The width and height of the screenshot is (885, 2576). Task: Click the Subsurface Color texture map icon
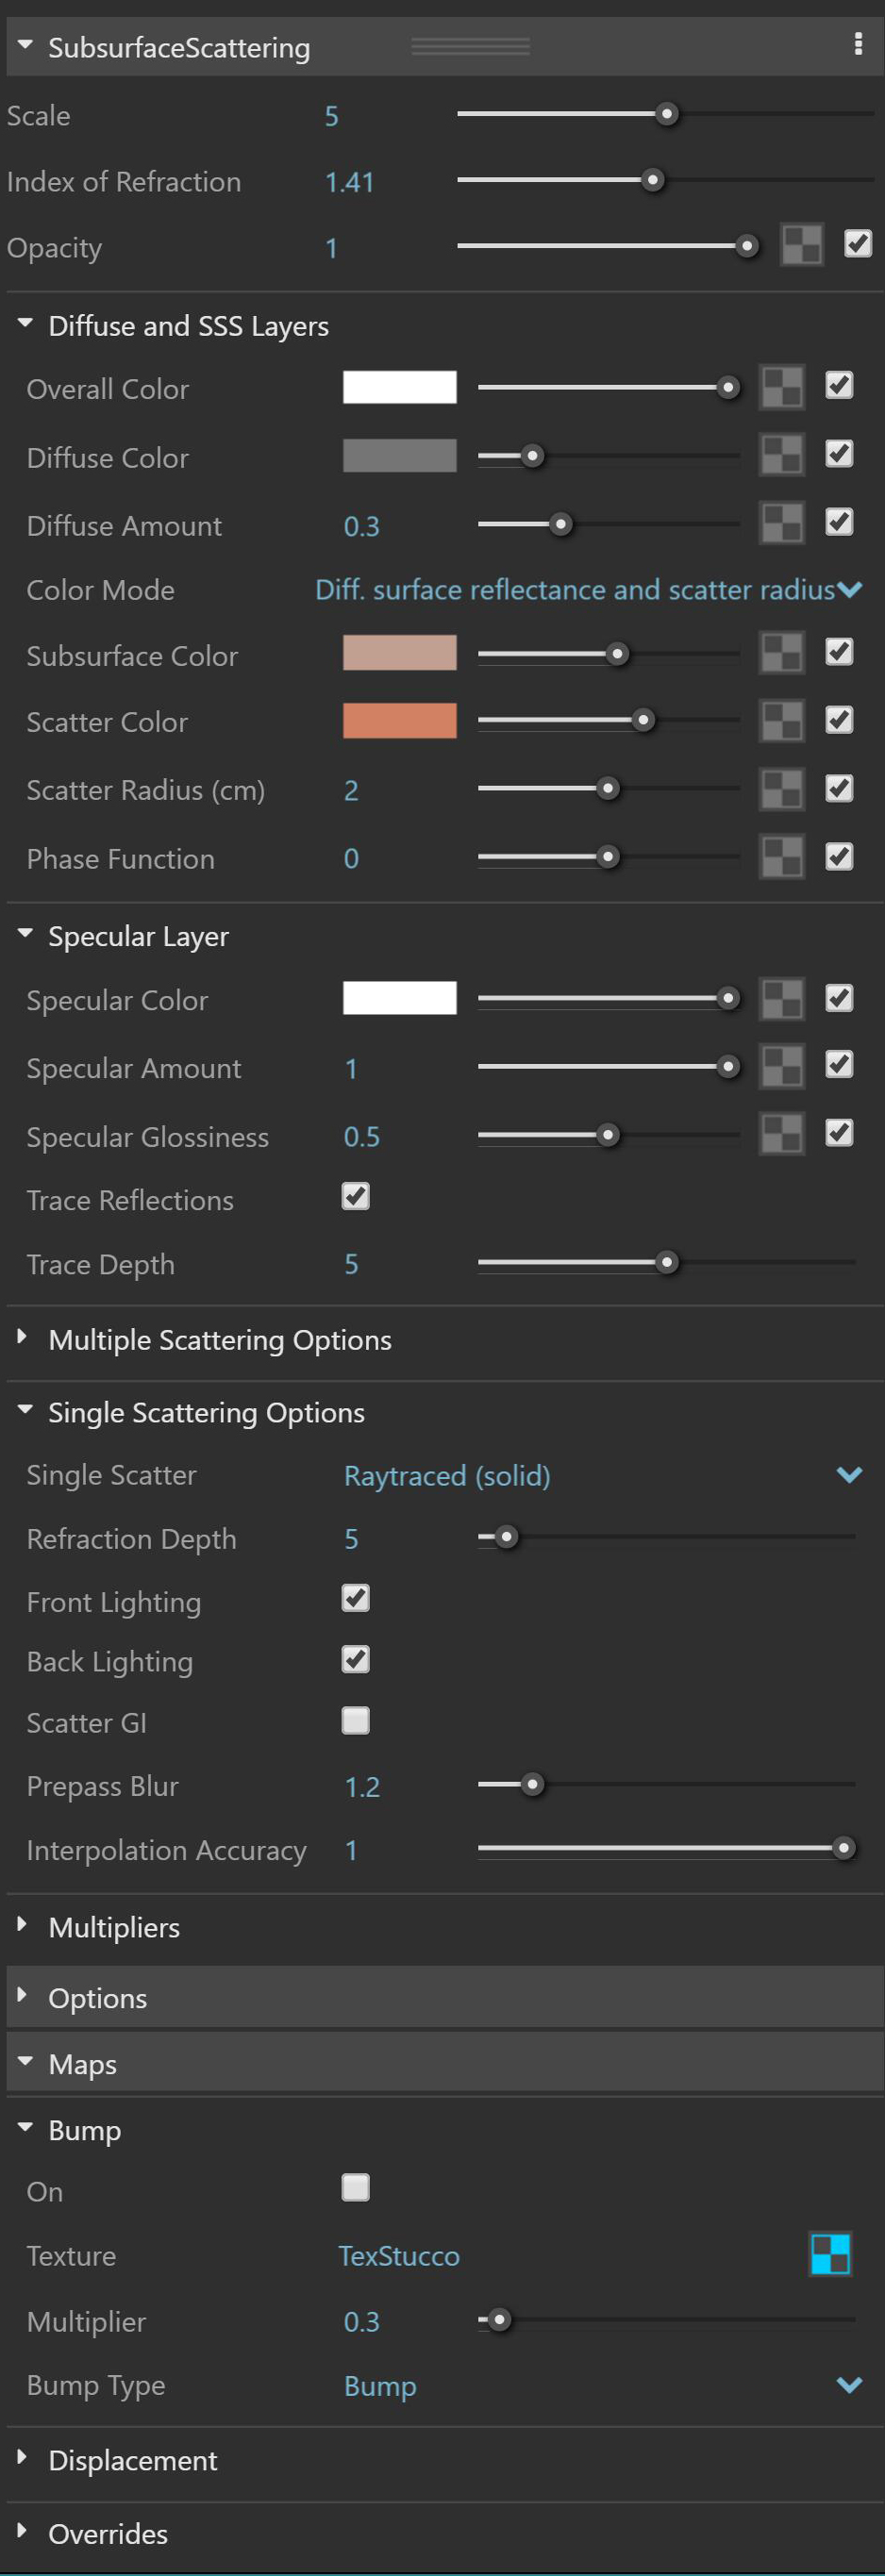click(781, 654)
